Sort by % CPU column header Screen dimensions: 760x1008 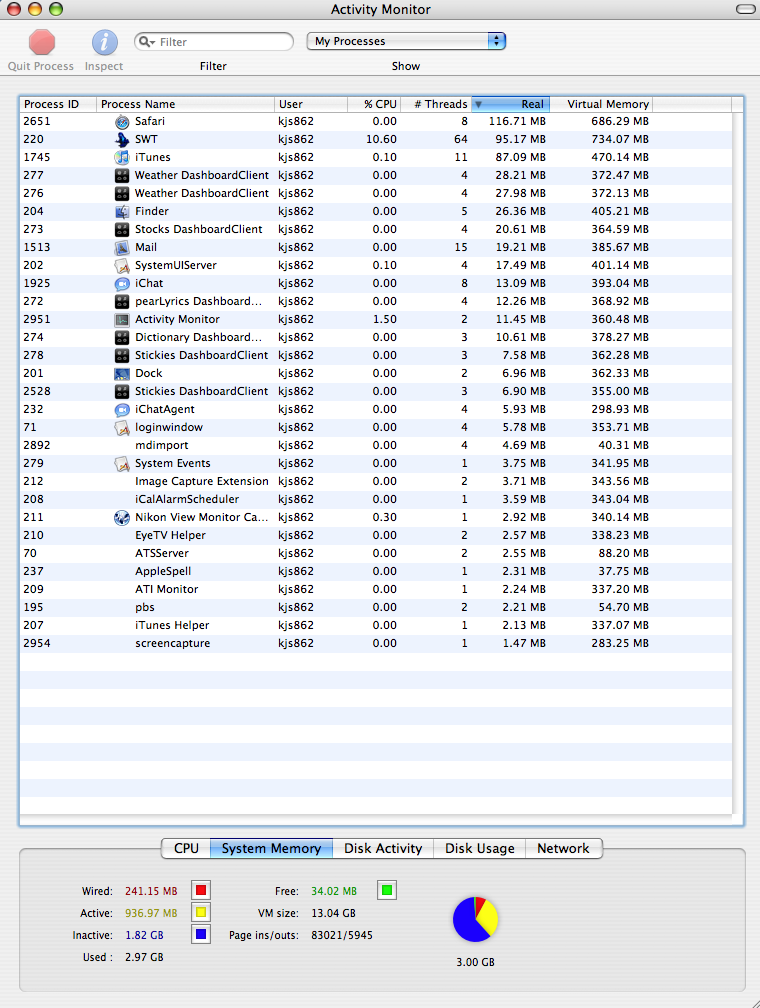pos(374,104)
